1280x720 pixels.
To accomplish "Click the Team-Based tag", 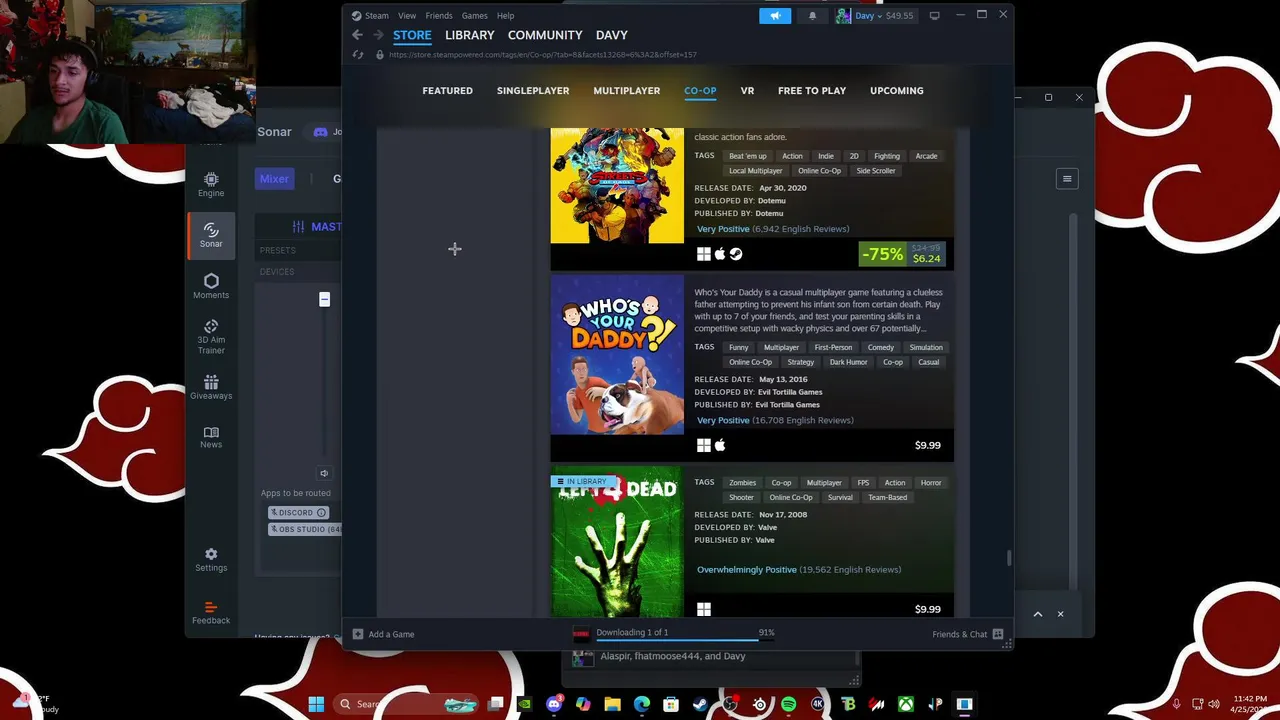I will [887, 498].
